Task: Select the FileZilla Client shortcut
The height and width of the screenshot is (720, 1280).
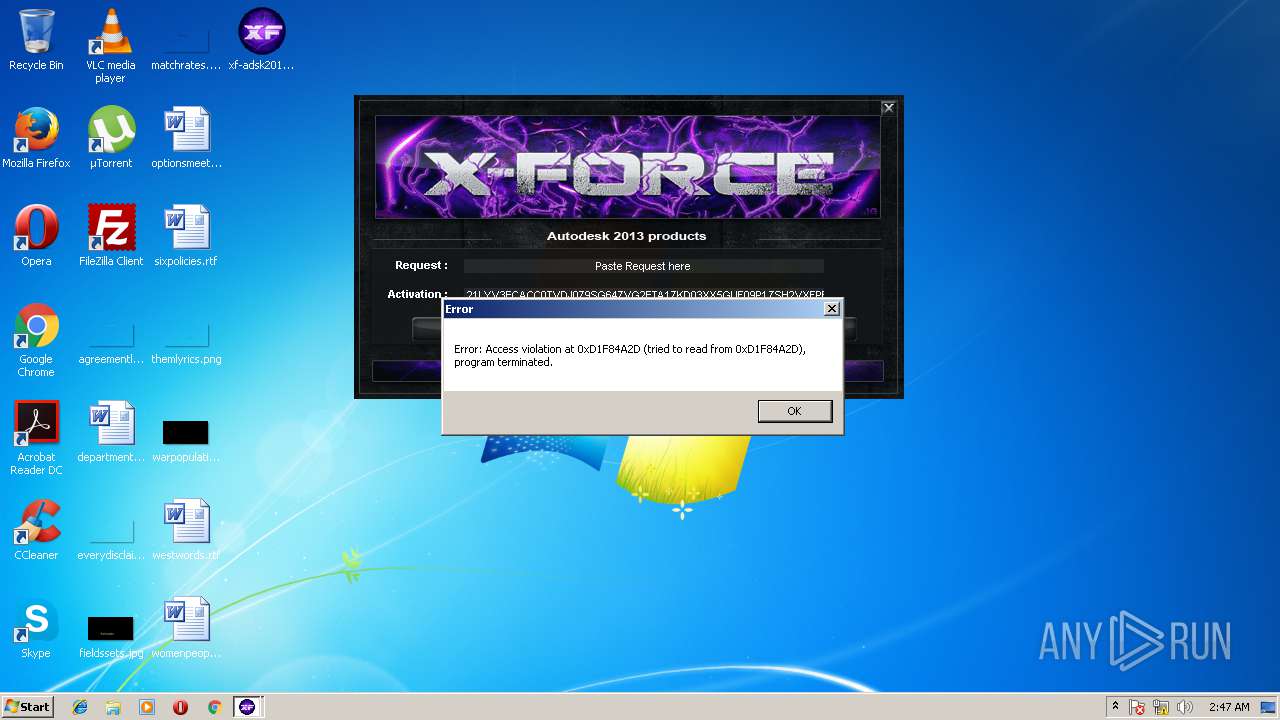Action: click(x=110, y=237)
